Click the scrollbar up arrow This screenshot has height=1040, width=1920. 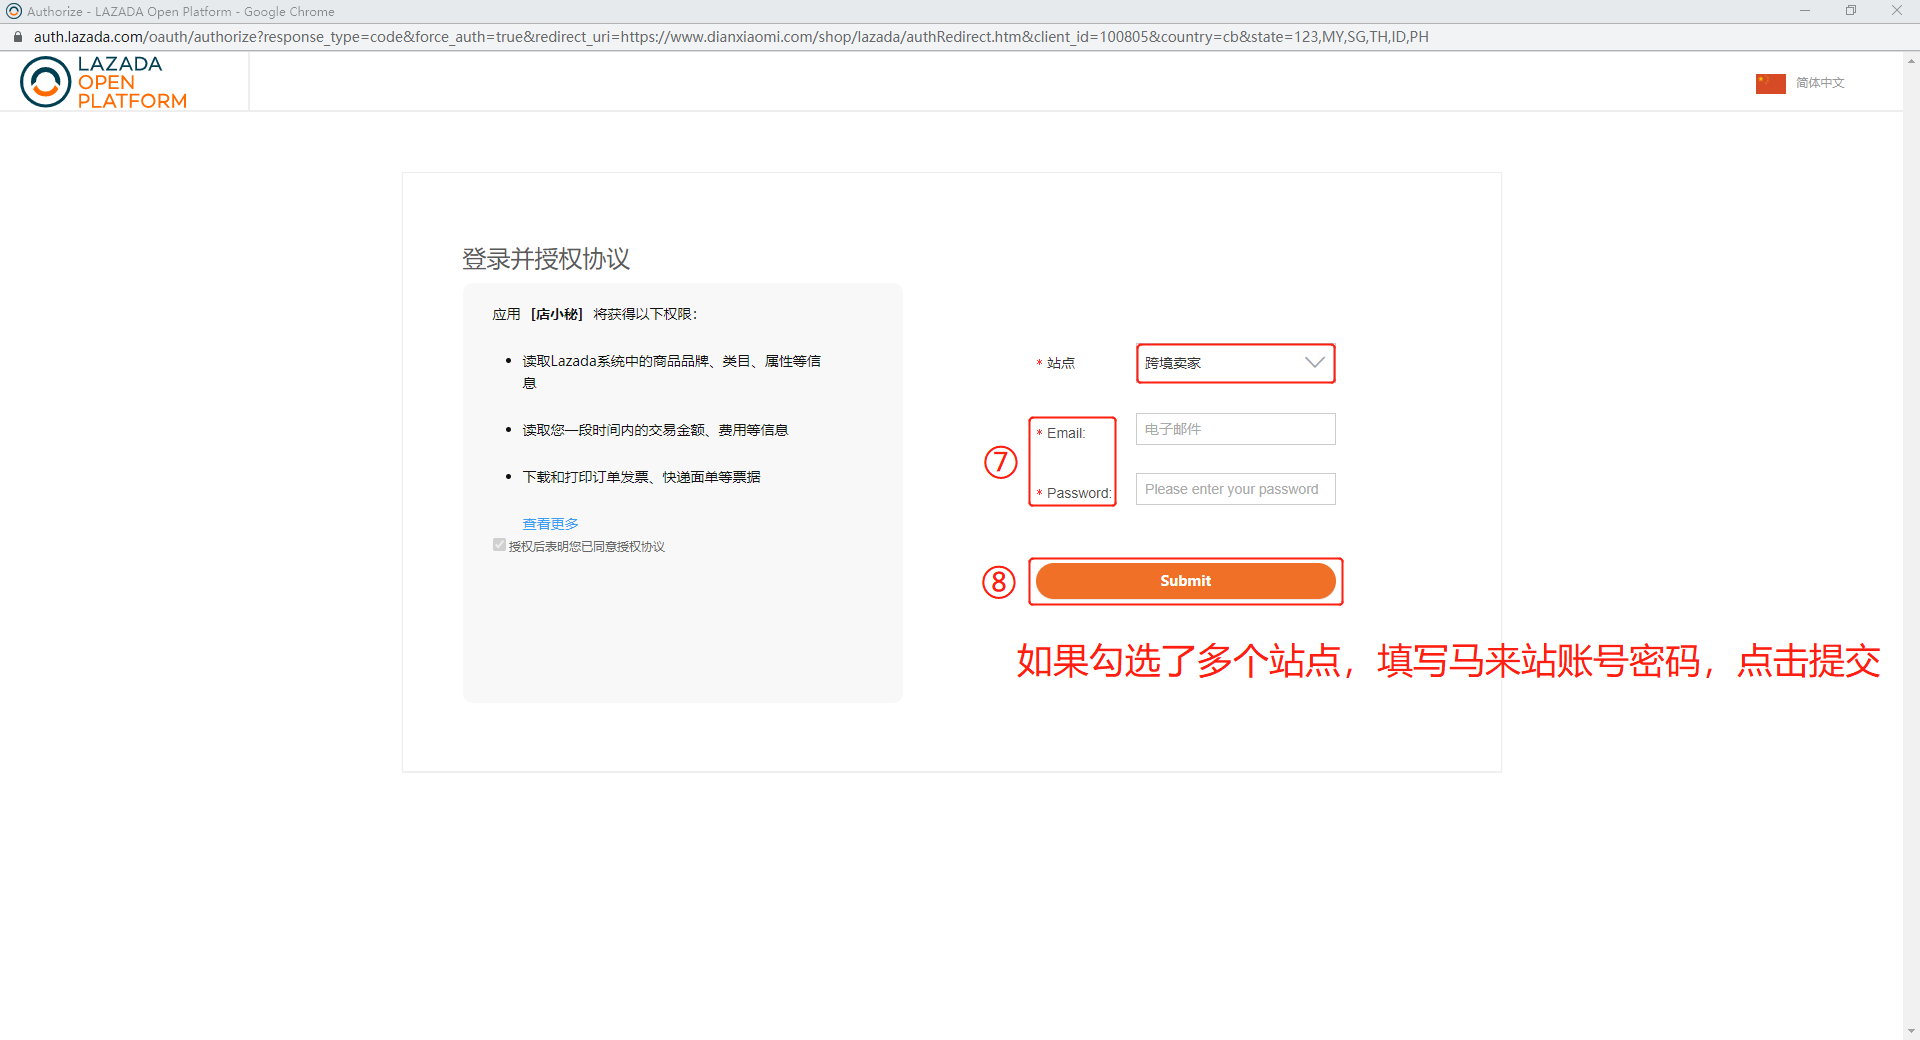[x=1911, y=63]
